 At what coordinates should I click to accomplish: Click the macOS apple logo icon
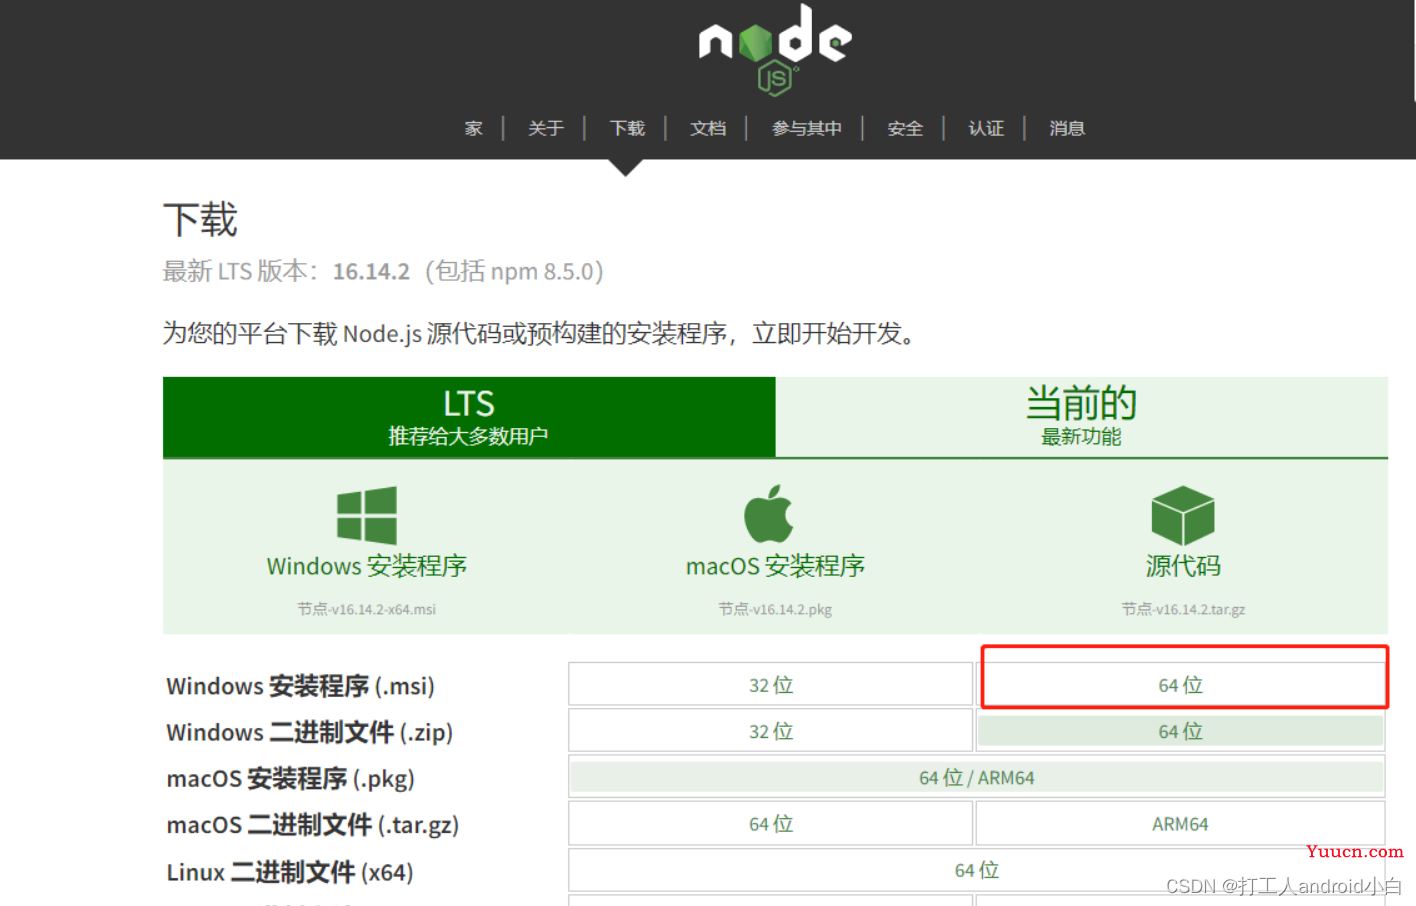(769, 514)
